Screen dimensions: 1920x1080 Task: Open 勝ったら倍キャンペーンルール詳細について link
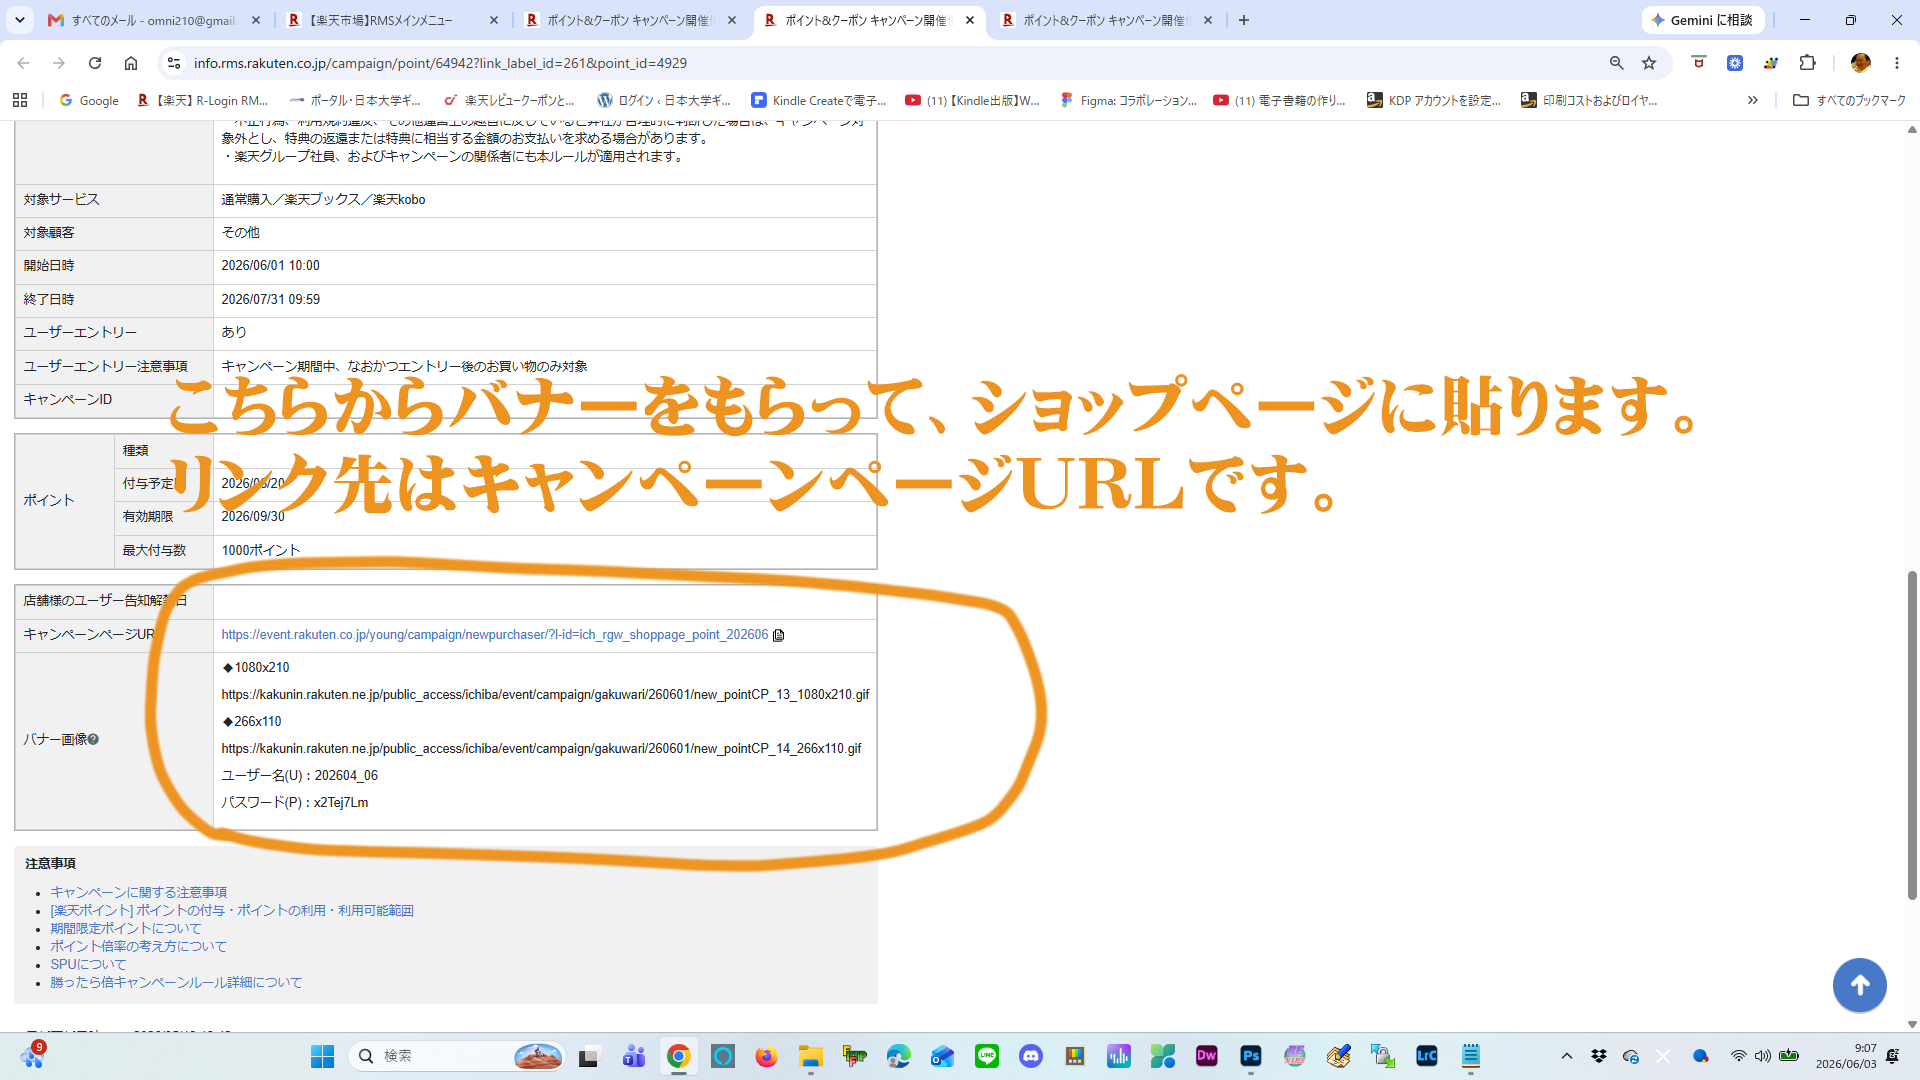point(176,982)
